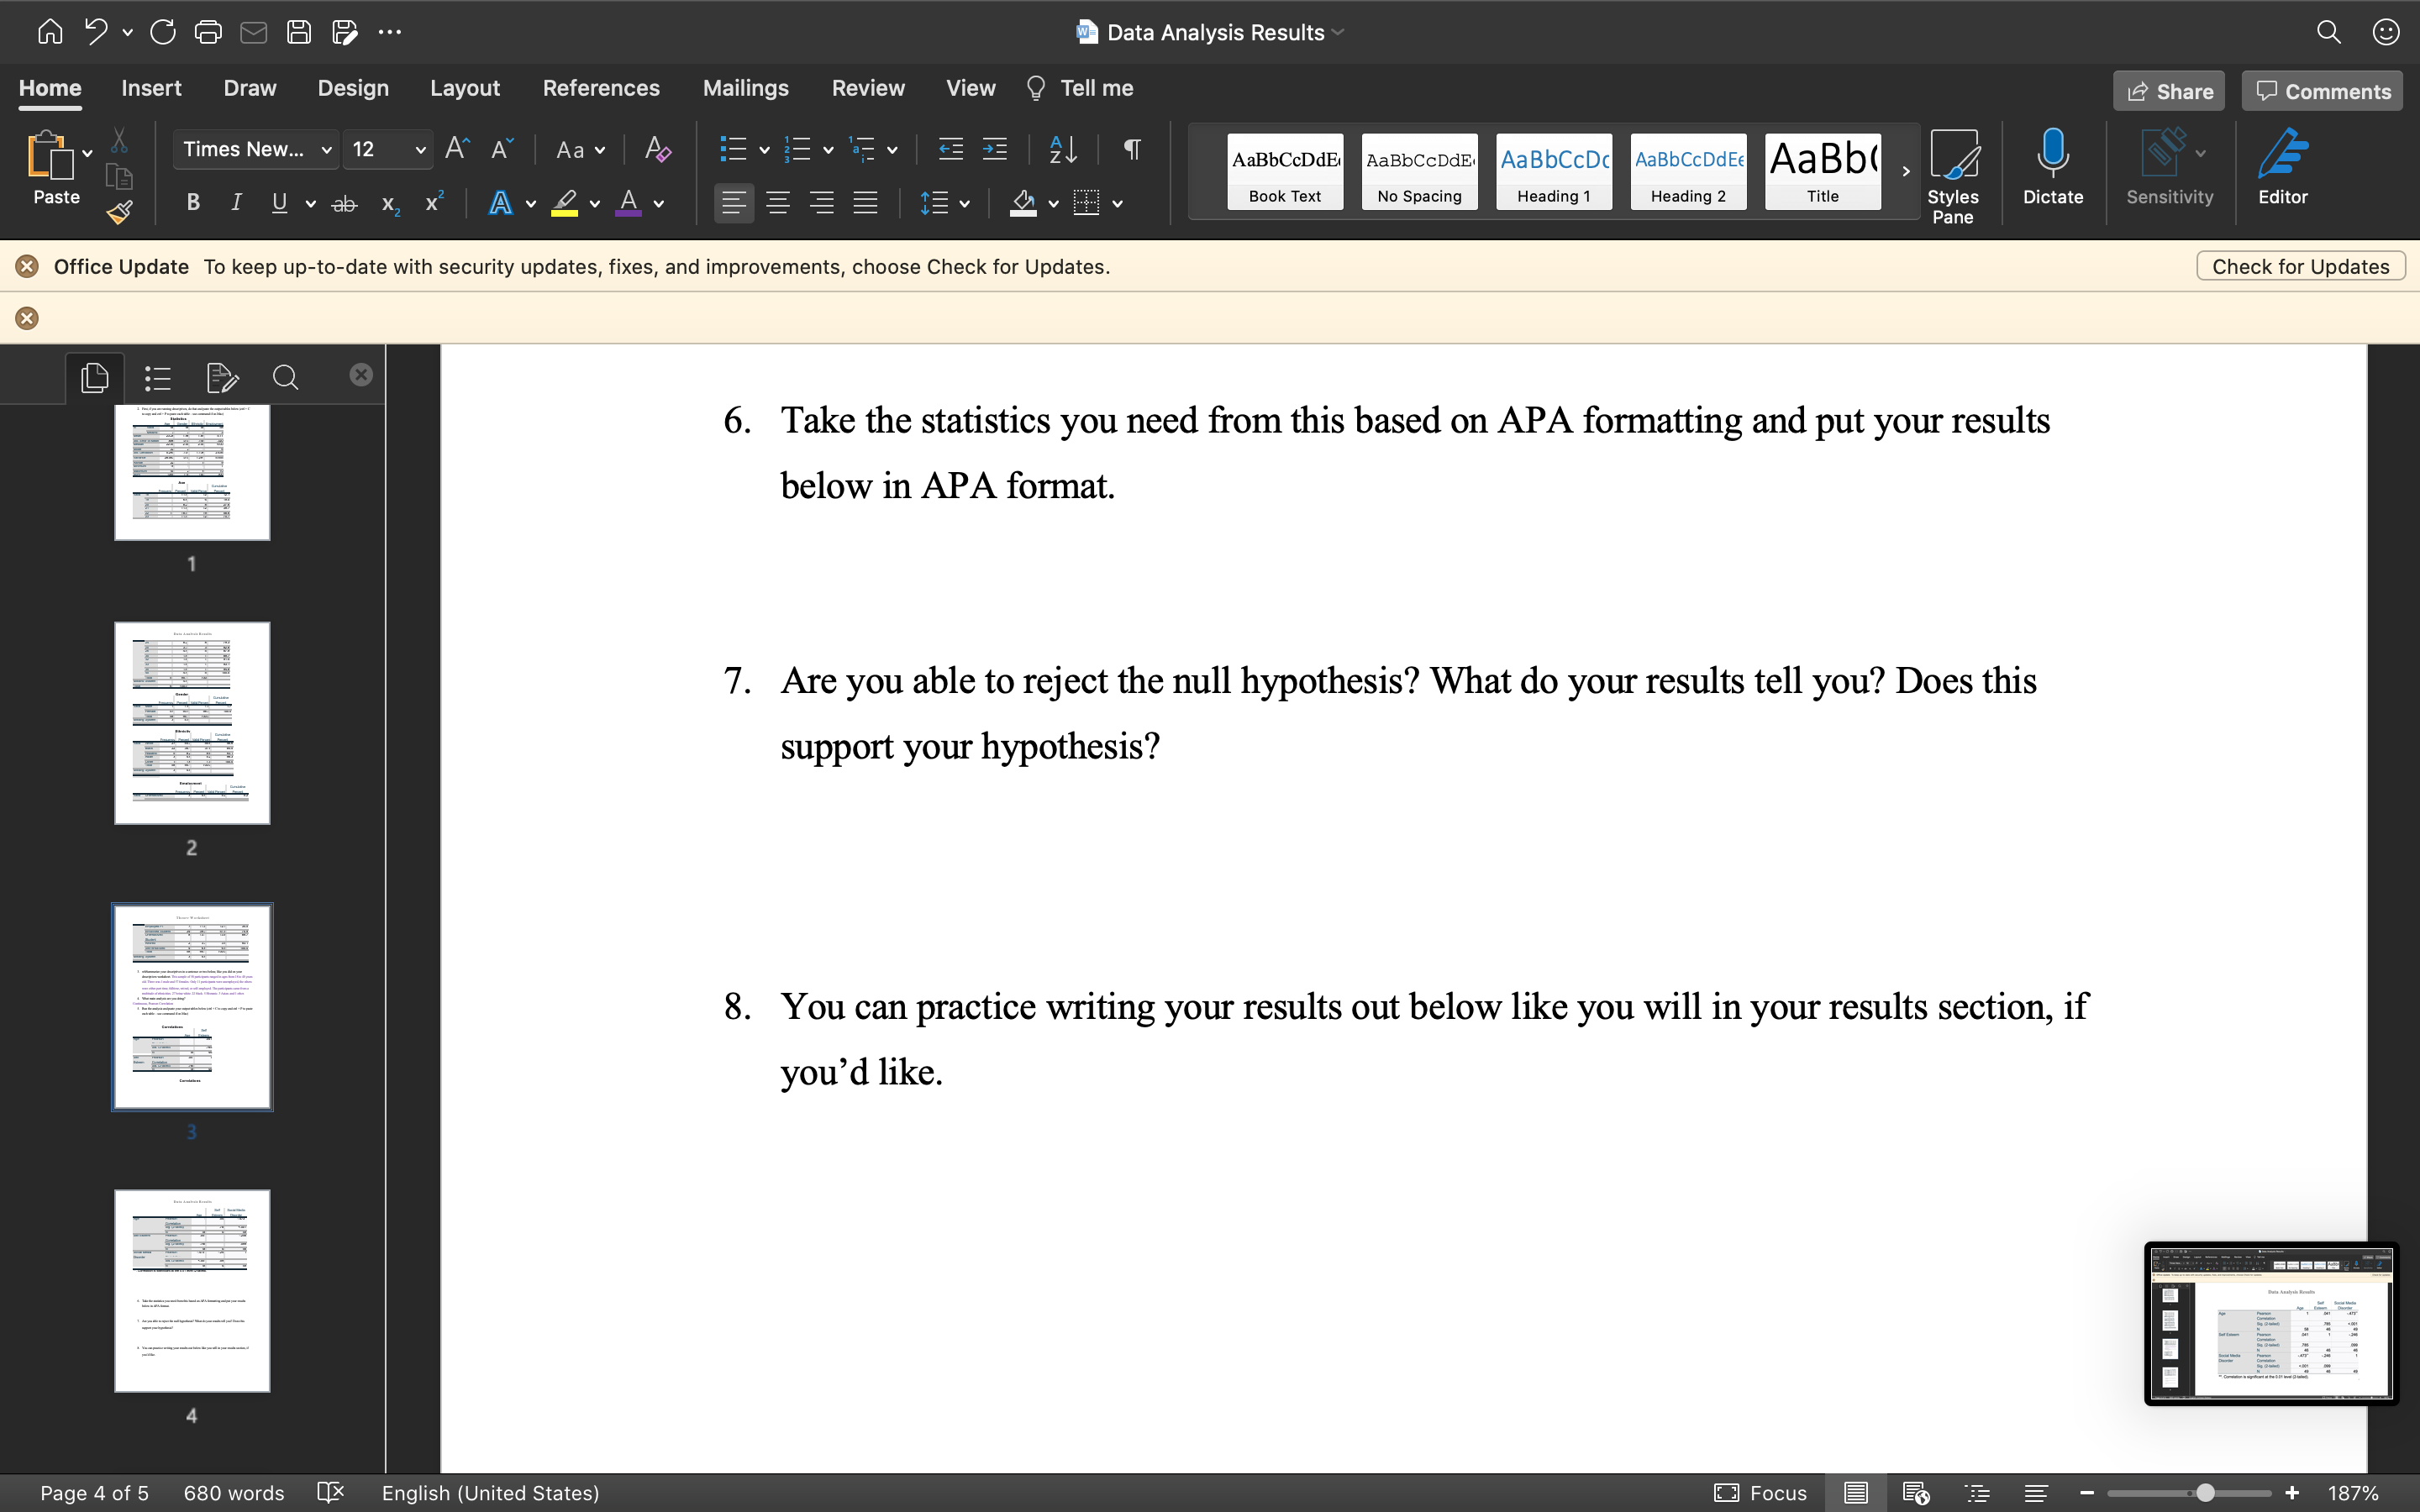Click the Sort A-Z icon
This screenshot has height=1512, width=2420.
click(1063, 150)
